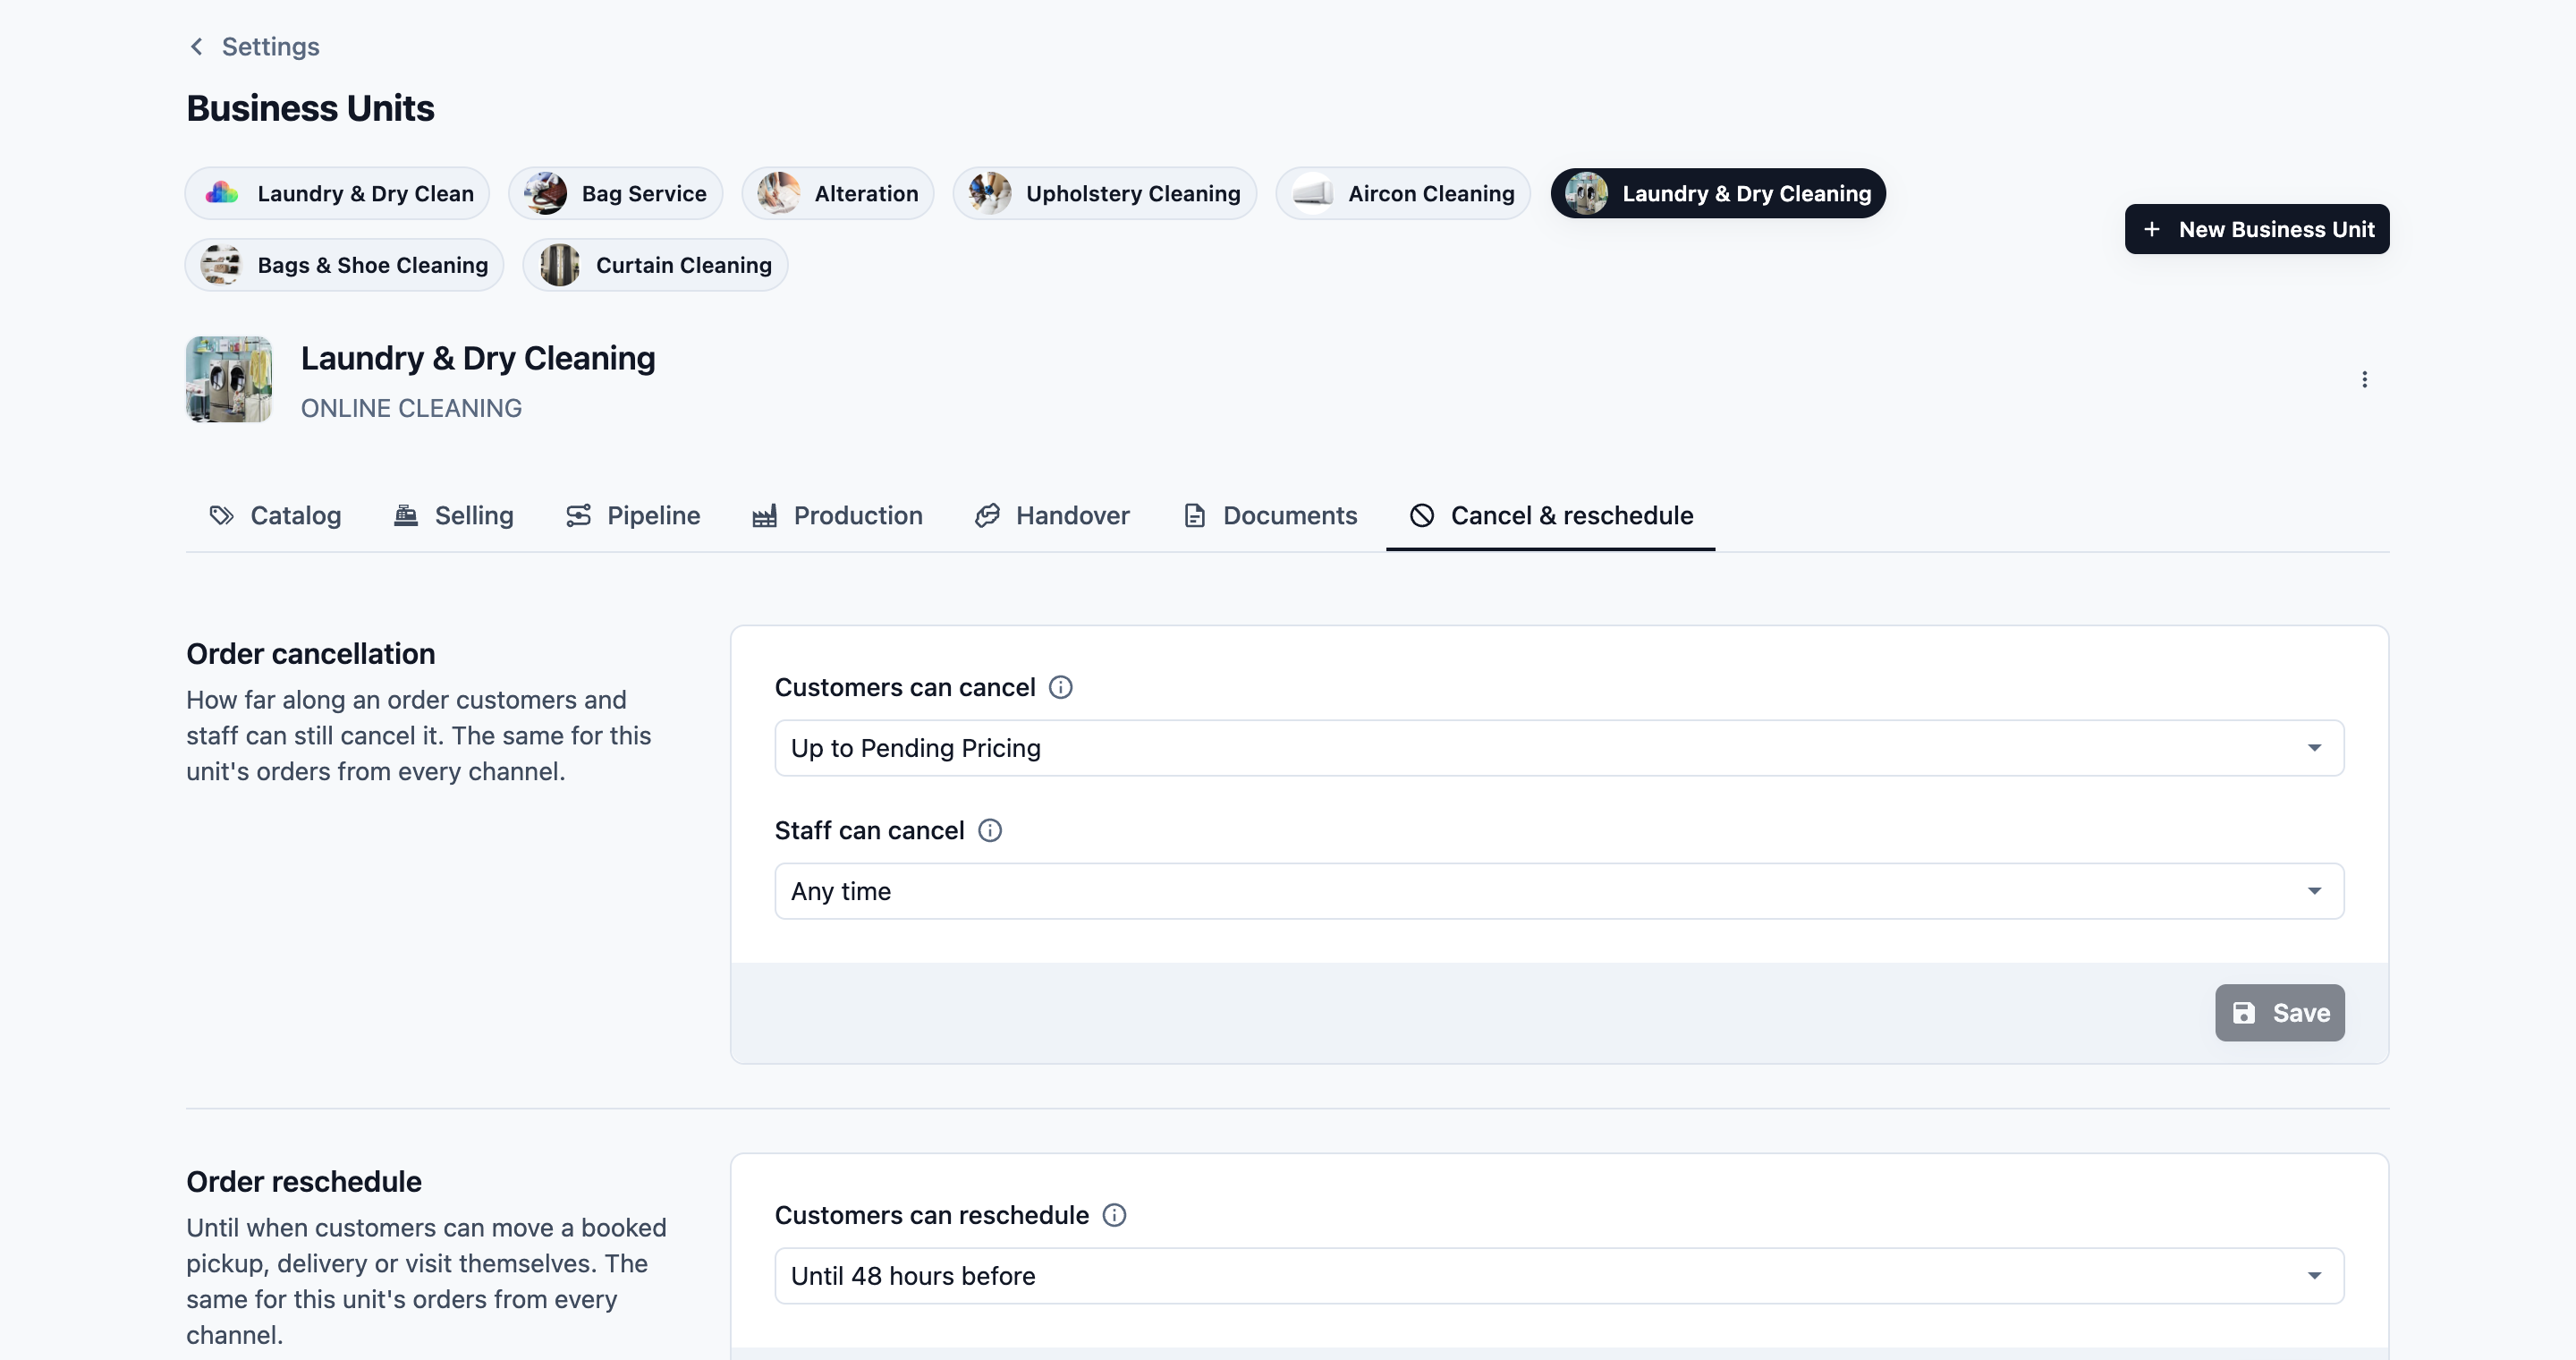Click the Cancel & reschedule prohibited icon

1422,515
